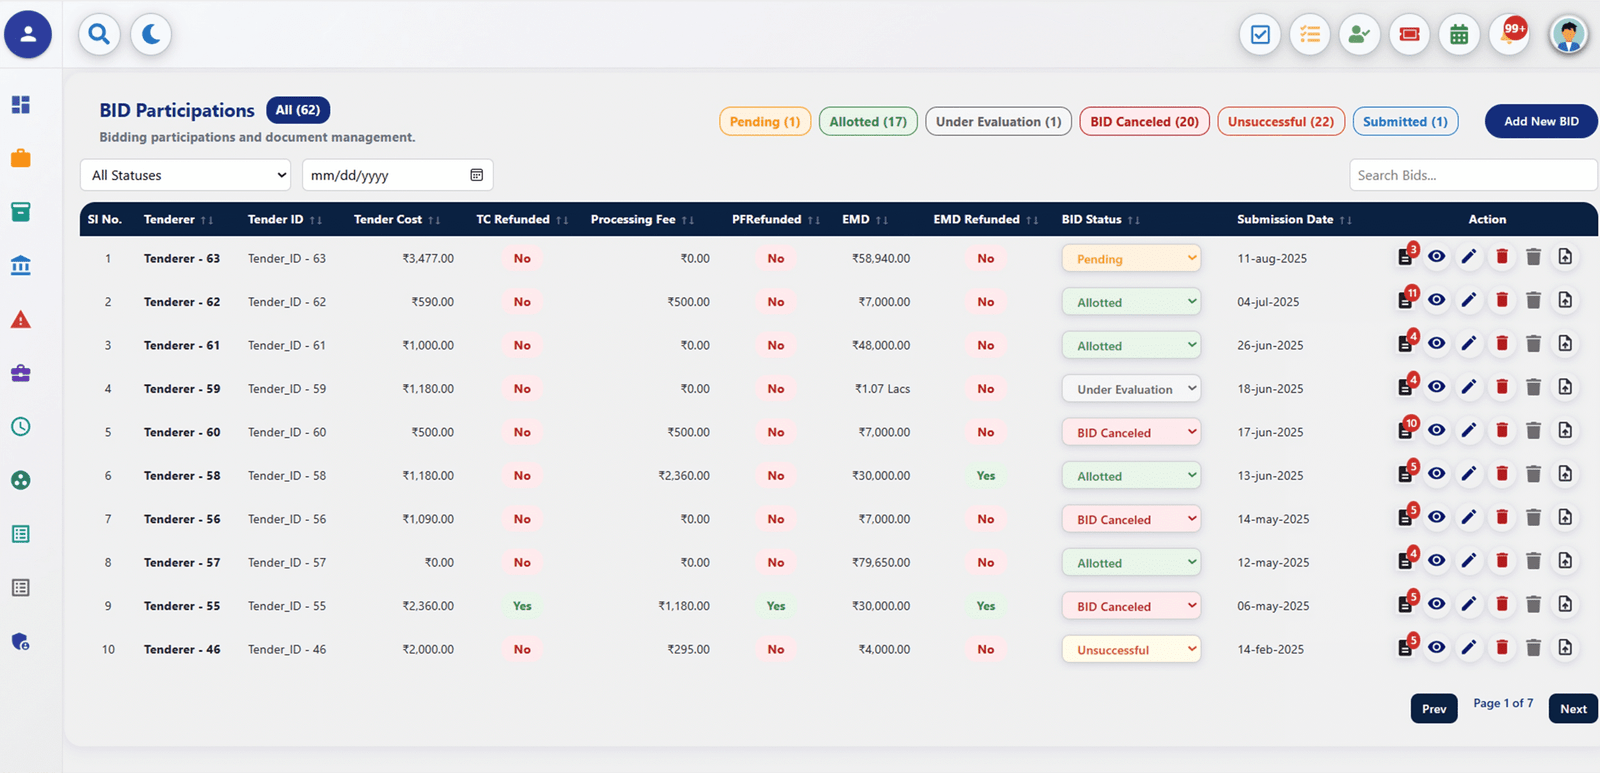Delete Tenderer - 61 with red trash icon
The image size is (1600, 773).
click(x=1501, y=344)
